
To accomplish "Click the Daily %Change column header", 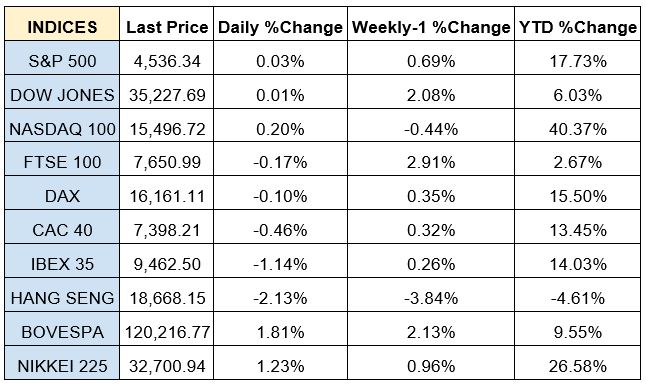I will click(x=280, y=27).
